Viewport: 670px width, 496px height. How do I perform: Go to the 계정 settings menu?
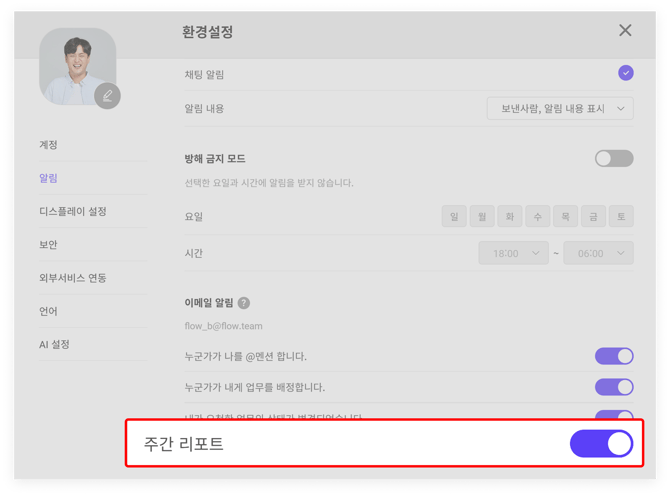tap(48, 145)
